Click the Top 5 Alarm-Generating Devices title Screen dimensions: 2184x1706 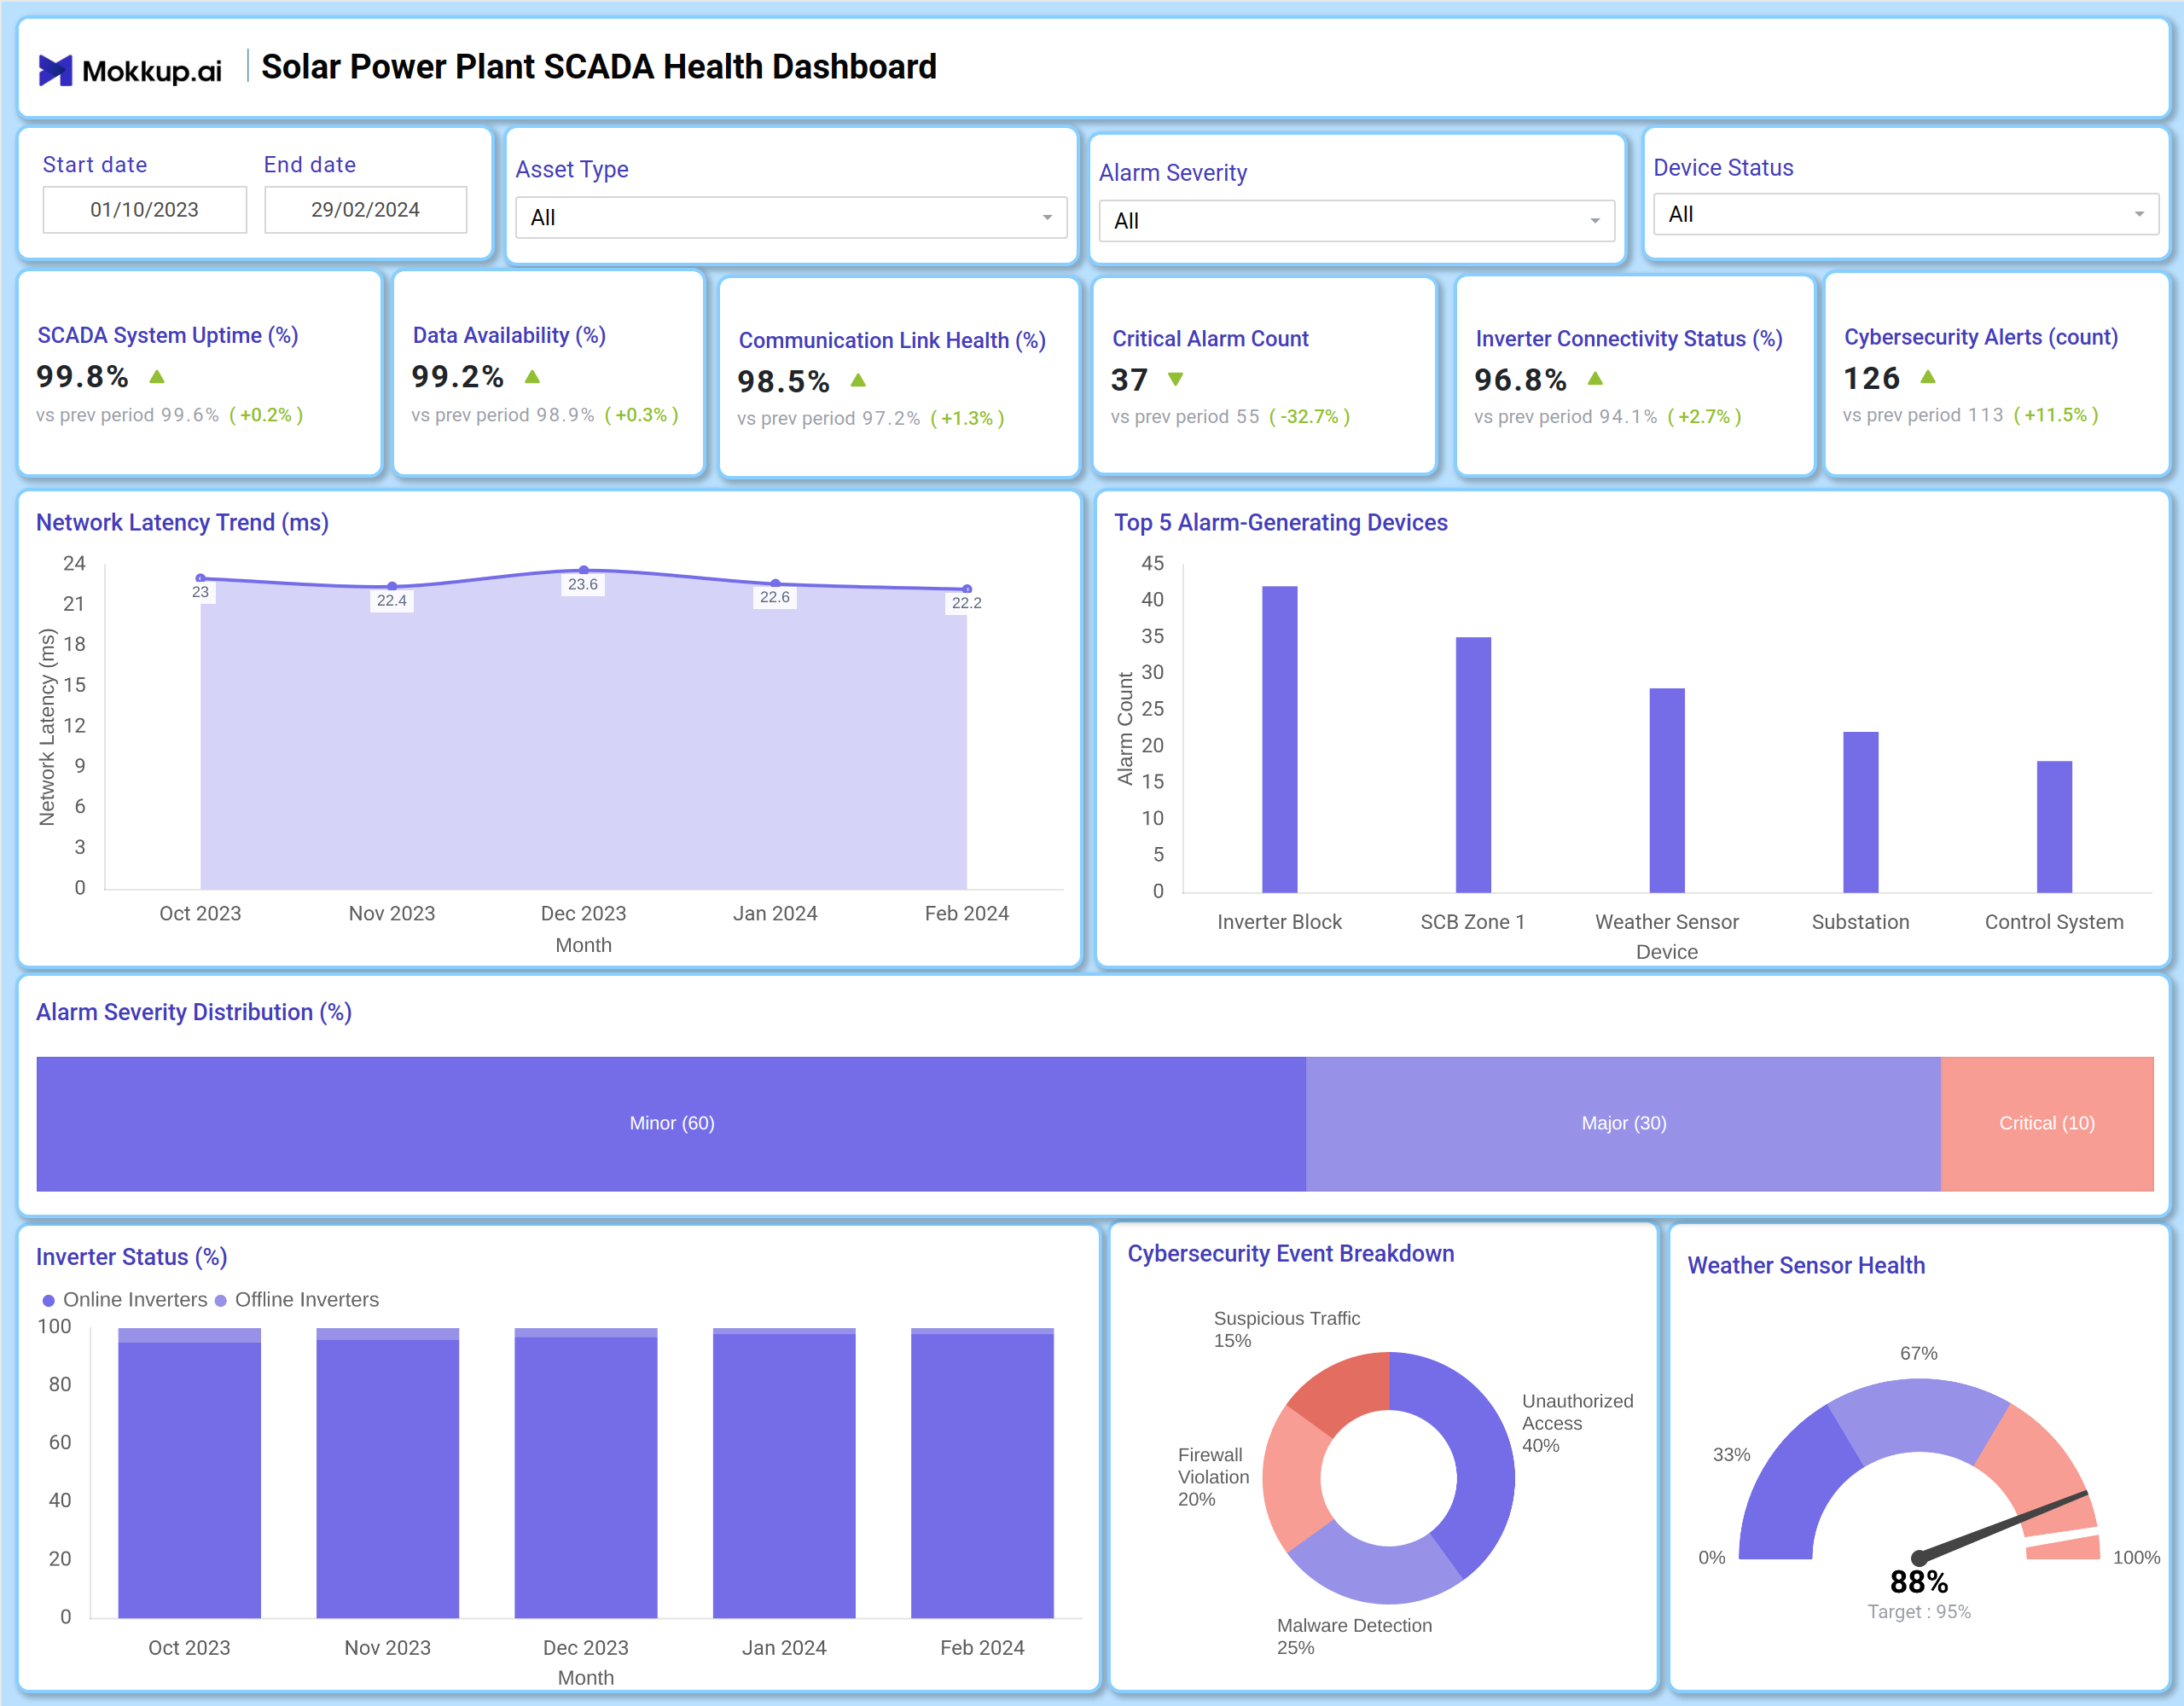tap(1281, 523)
